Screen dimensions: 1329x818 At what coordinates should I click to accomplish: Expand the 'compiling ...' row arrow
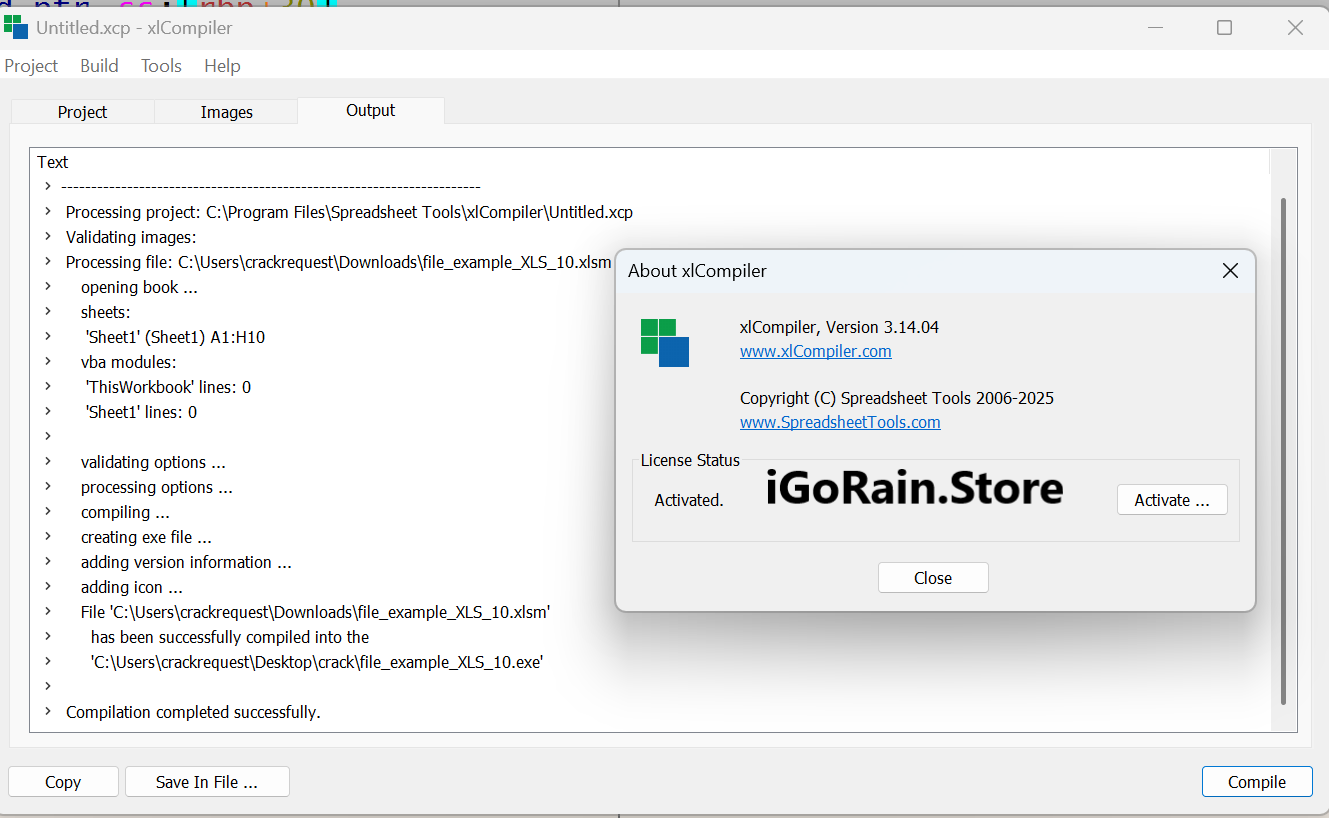(48, 512)
